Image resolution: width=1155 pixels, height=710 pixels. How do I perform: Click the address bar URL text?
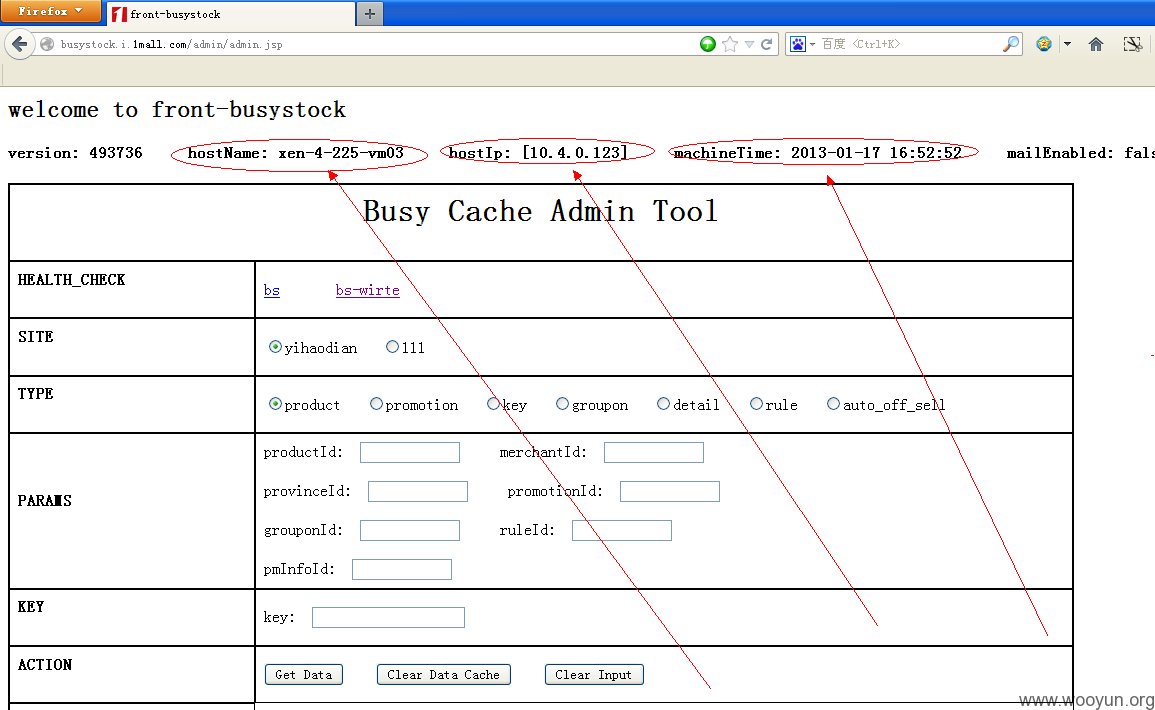pos(172,44)
